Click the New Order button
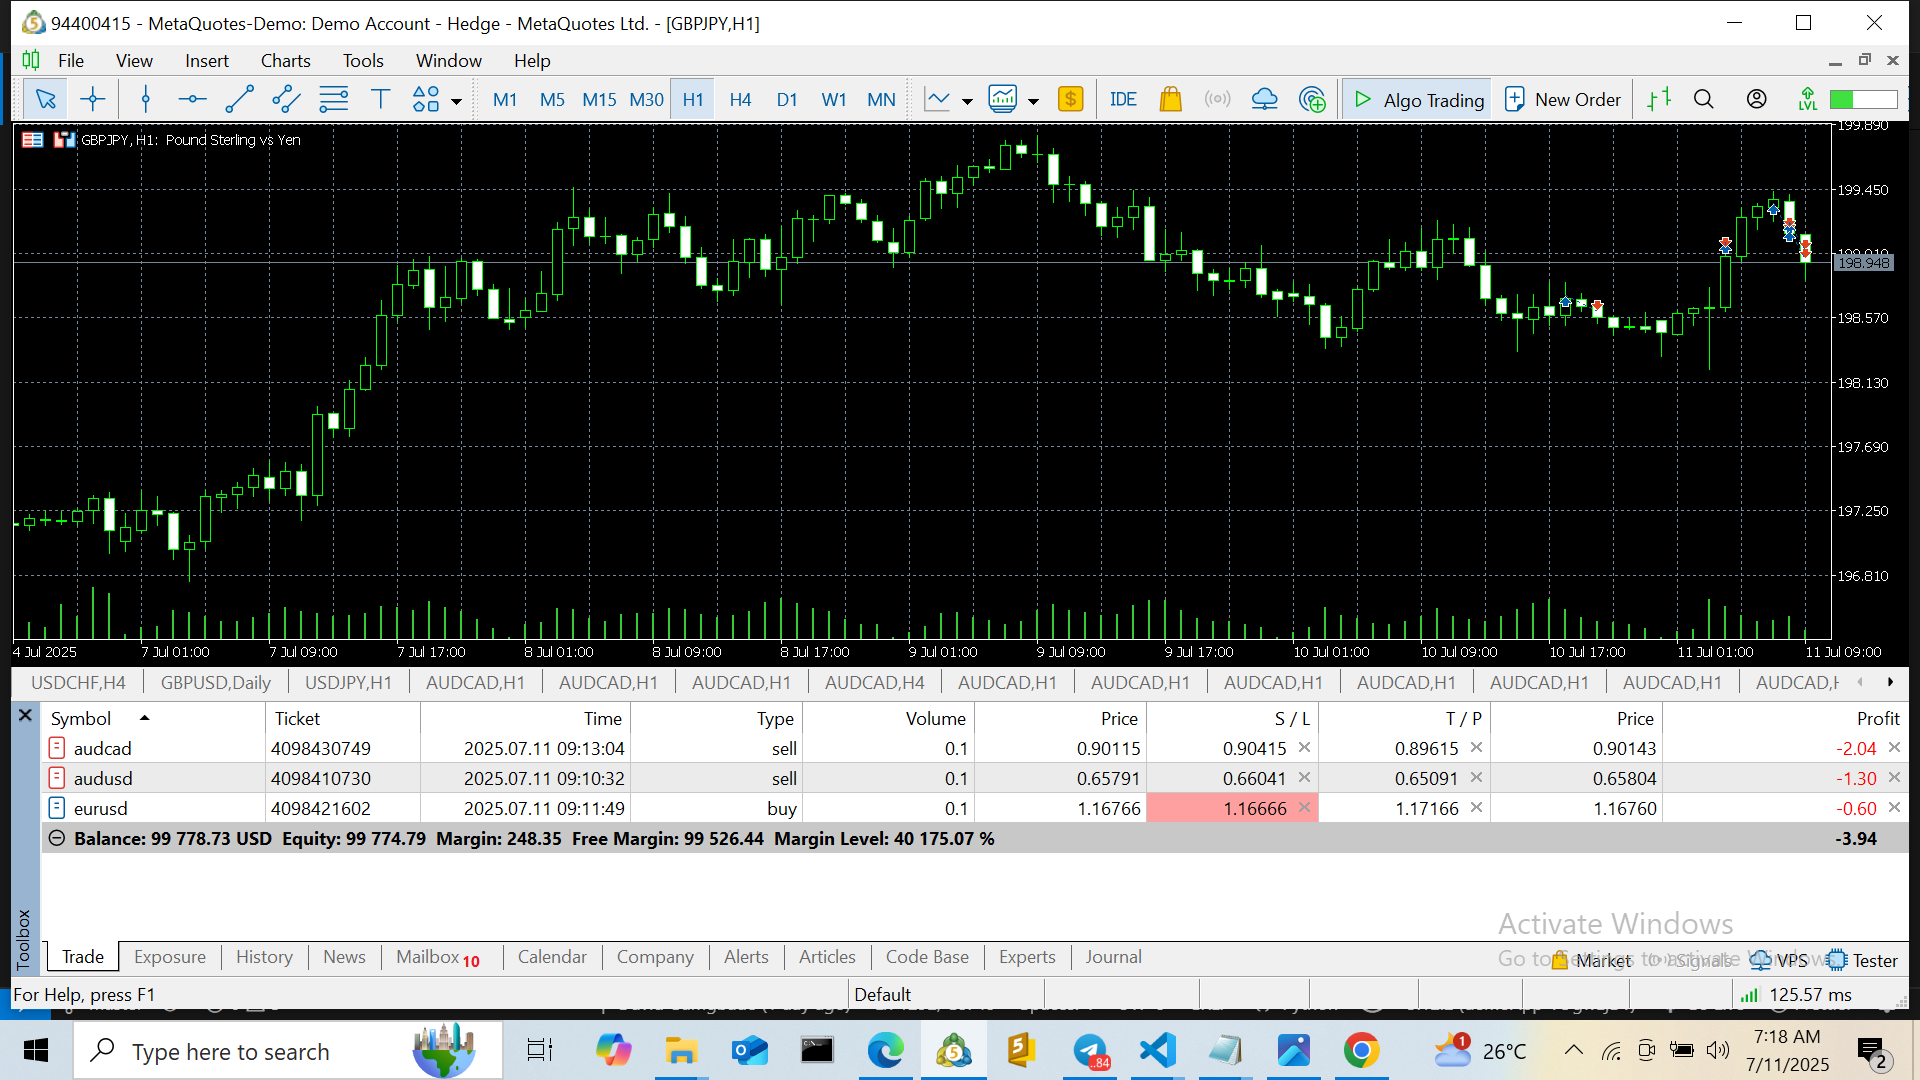The height and width of the screenshot is (1080, 1920). click(x=1563, y=99)
